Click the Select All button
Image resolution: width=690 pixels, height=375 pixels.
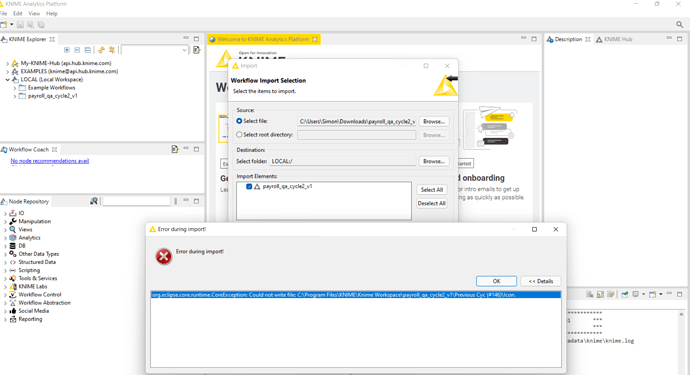pos(432,190)
